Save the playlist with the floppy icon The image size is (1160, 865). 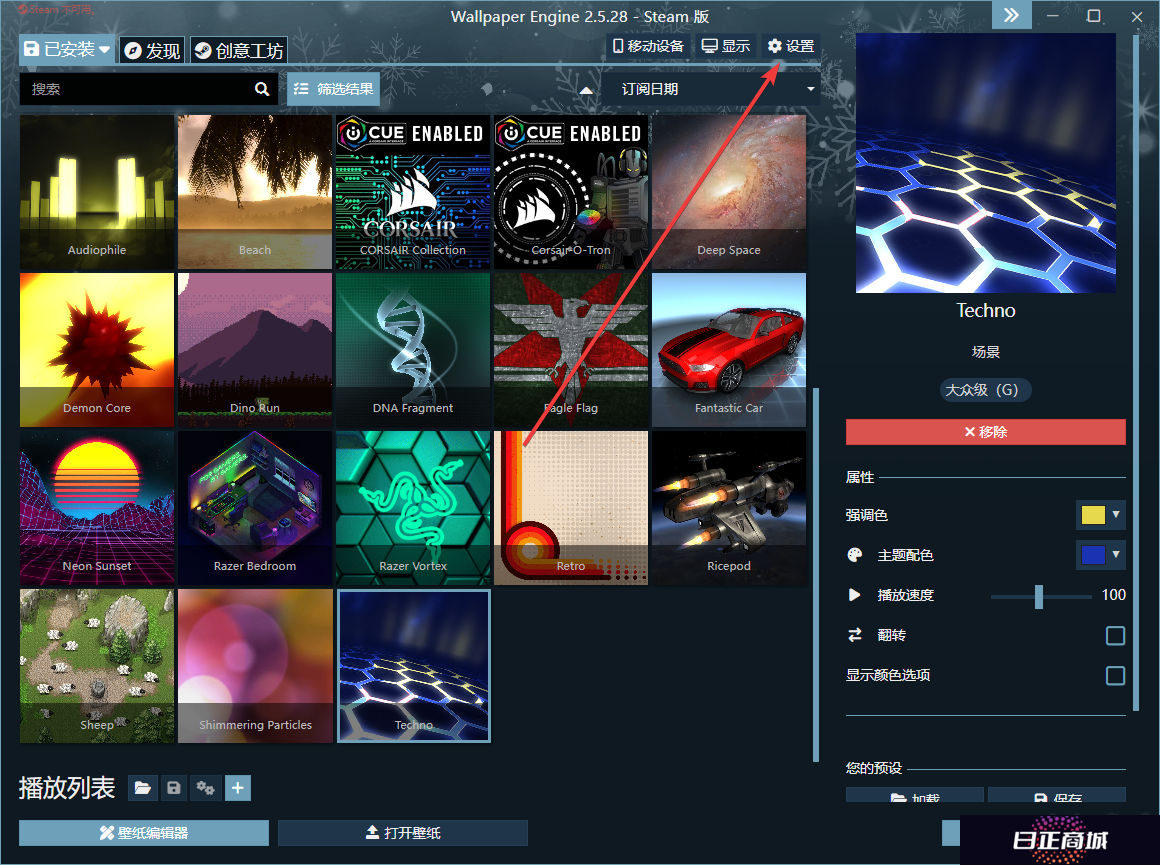pyautogui.click(x=174, y=788)
